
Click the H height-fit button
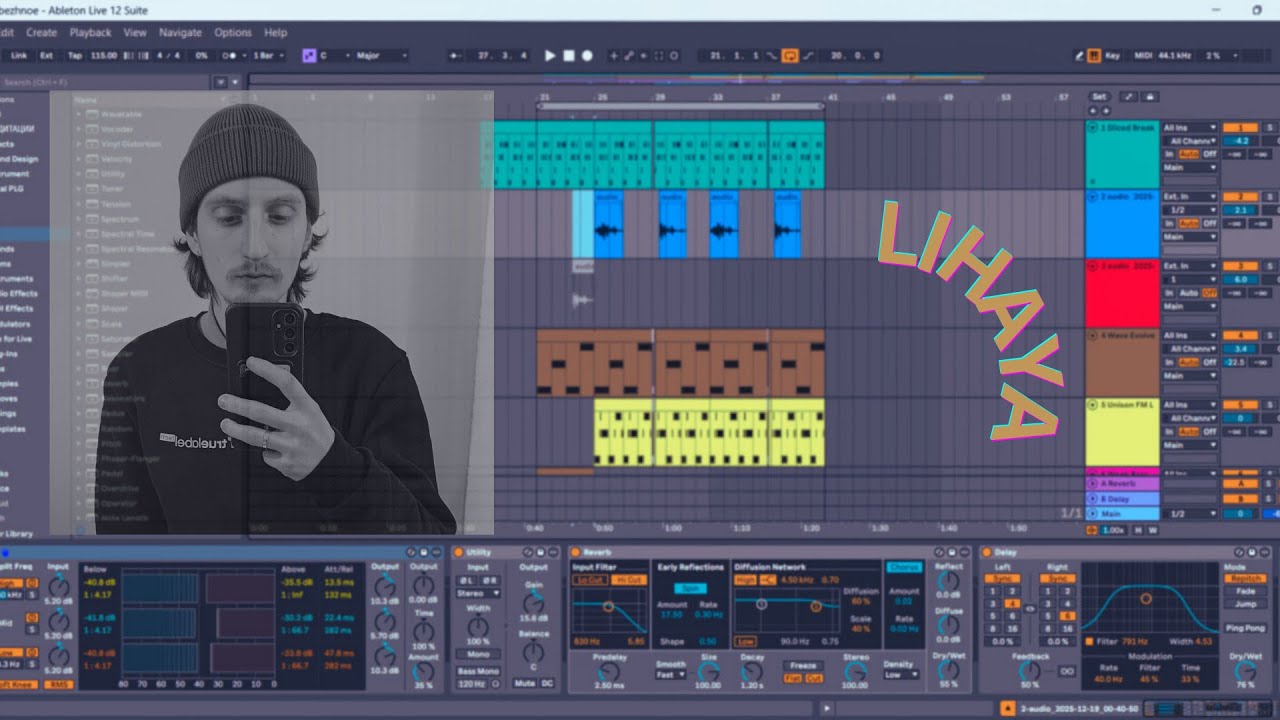[1138, 530]
